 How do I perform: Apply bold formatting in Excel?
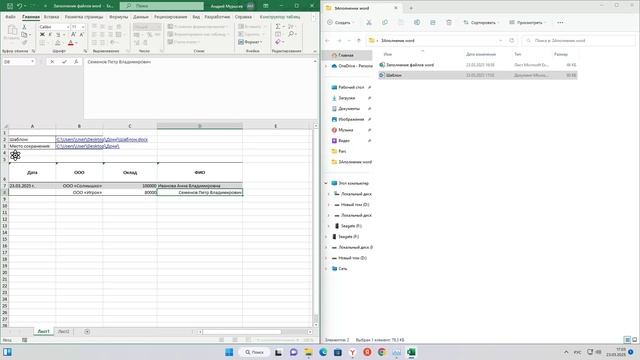(x=42, y=35)
